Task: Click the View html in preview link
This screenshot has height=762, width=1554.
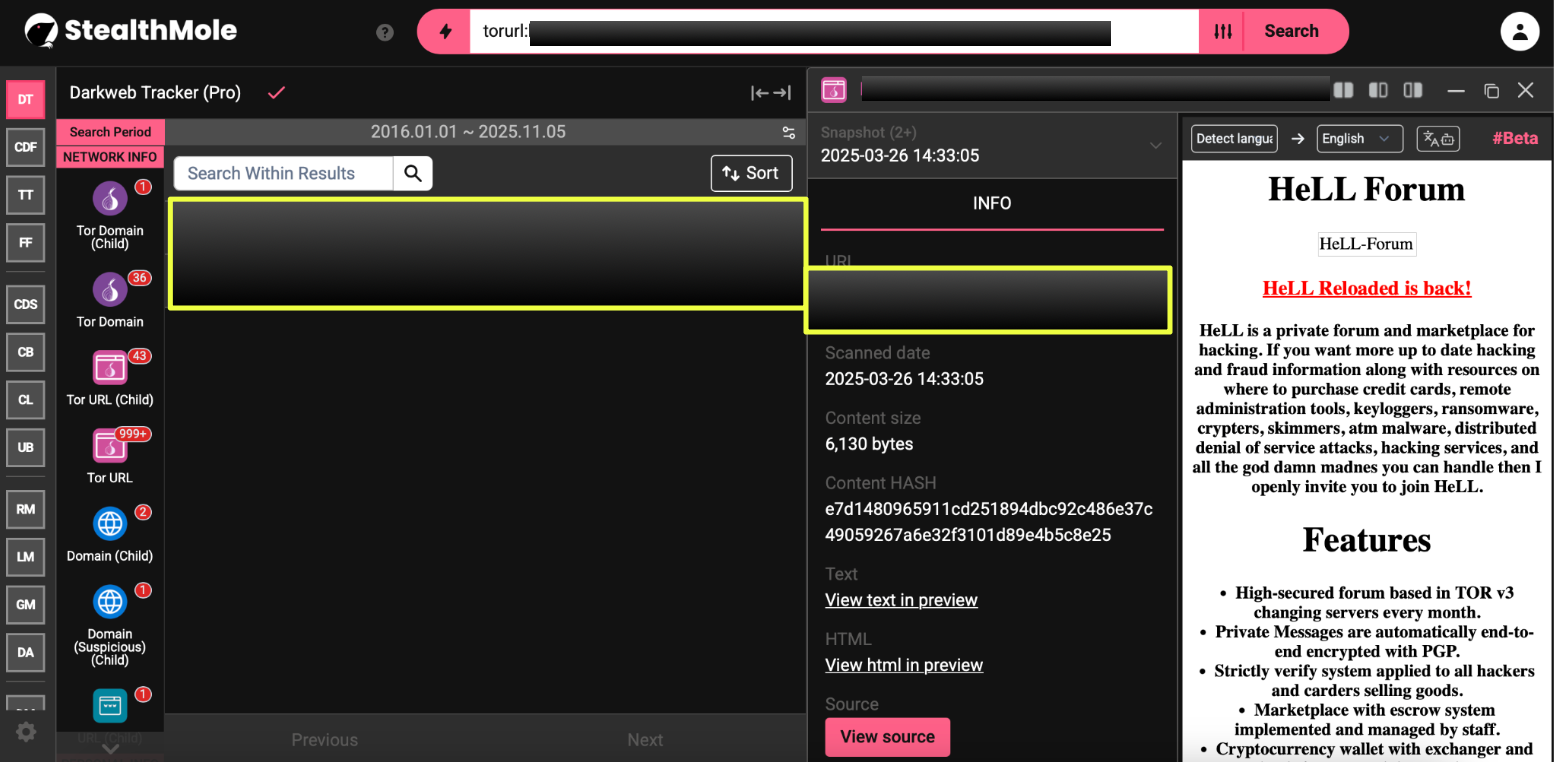Action: point(903,665)
